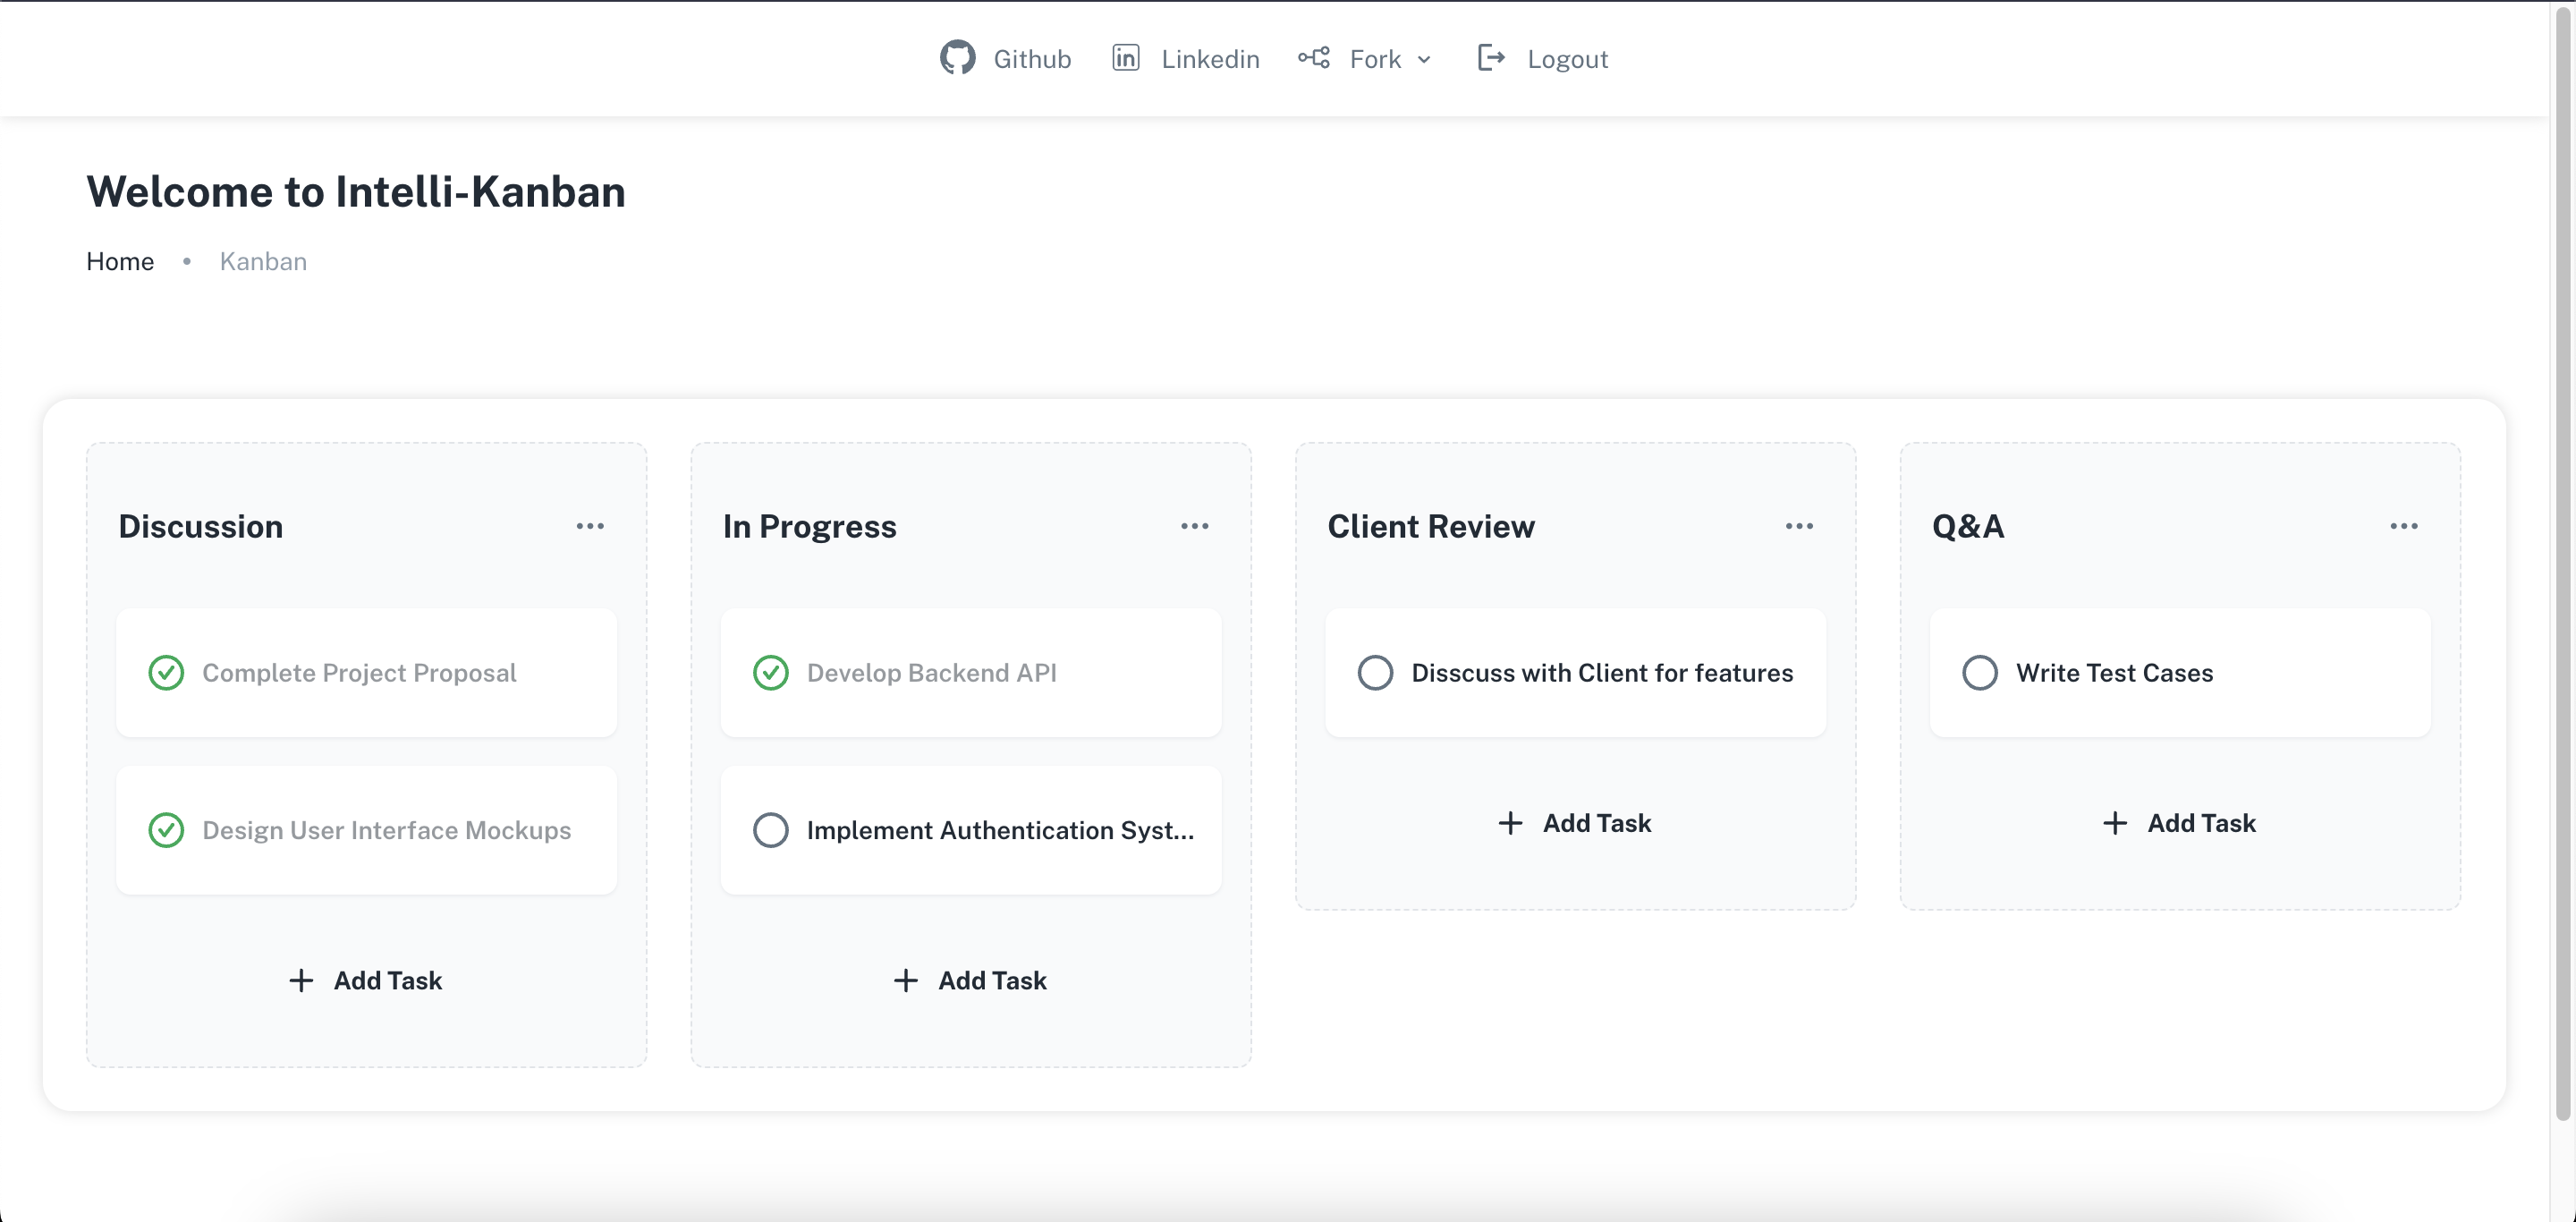
Task: Mark Write Test Cases as complete
Action: pos(1979,672)
